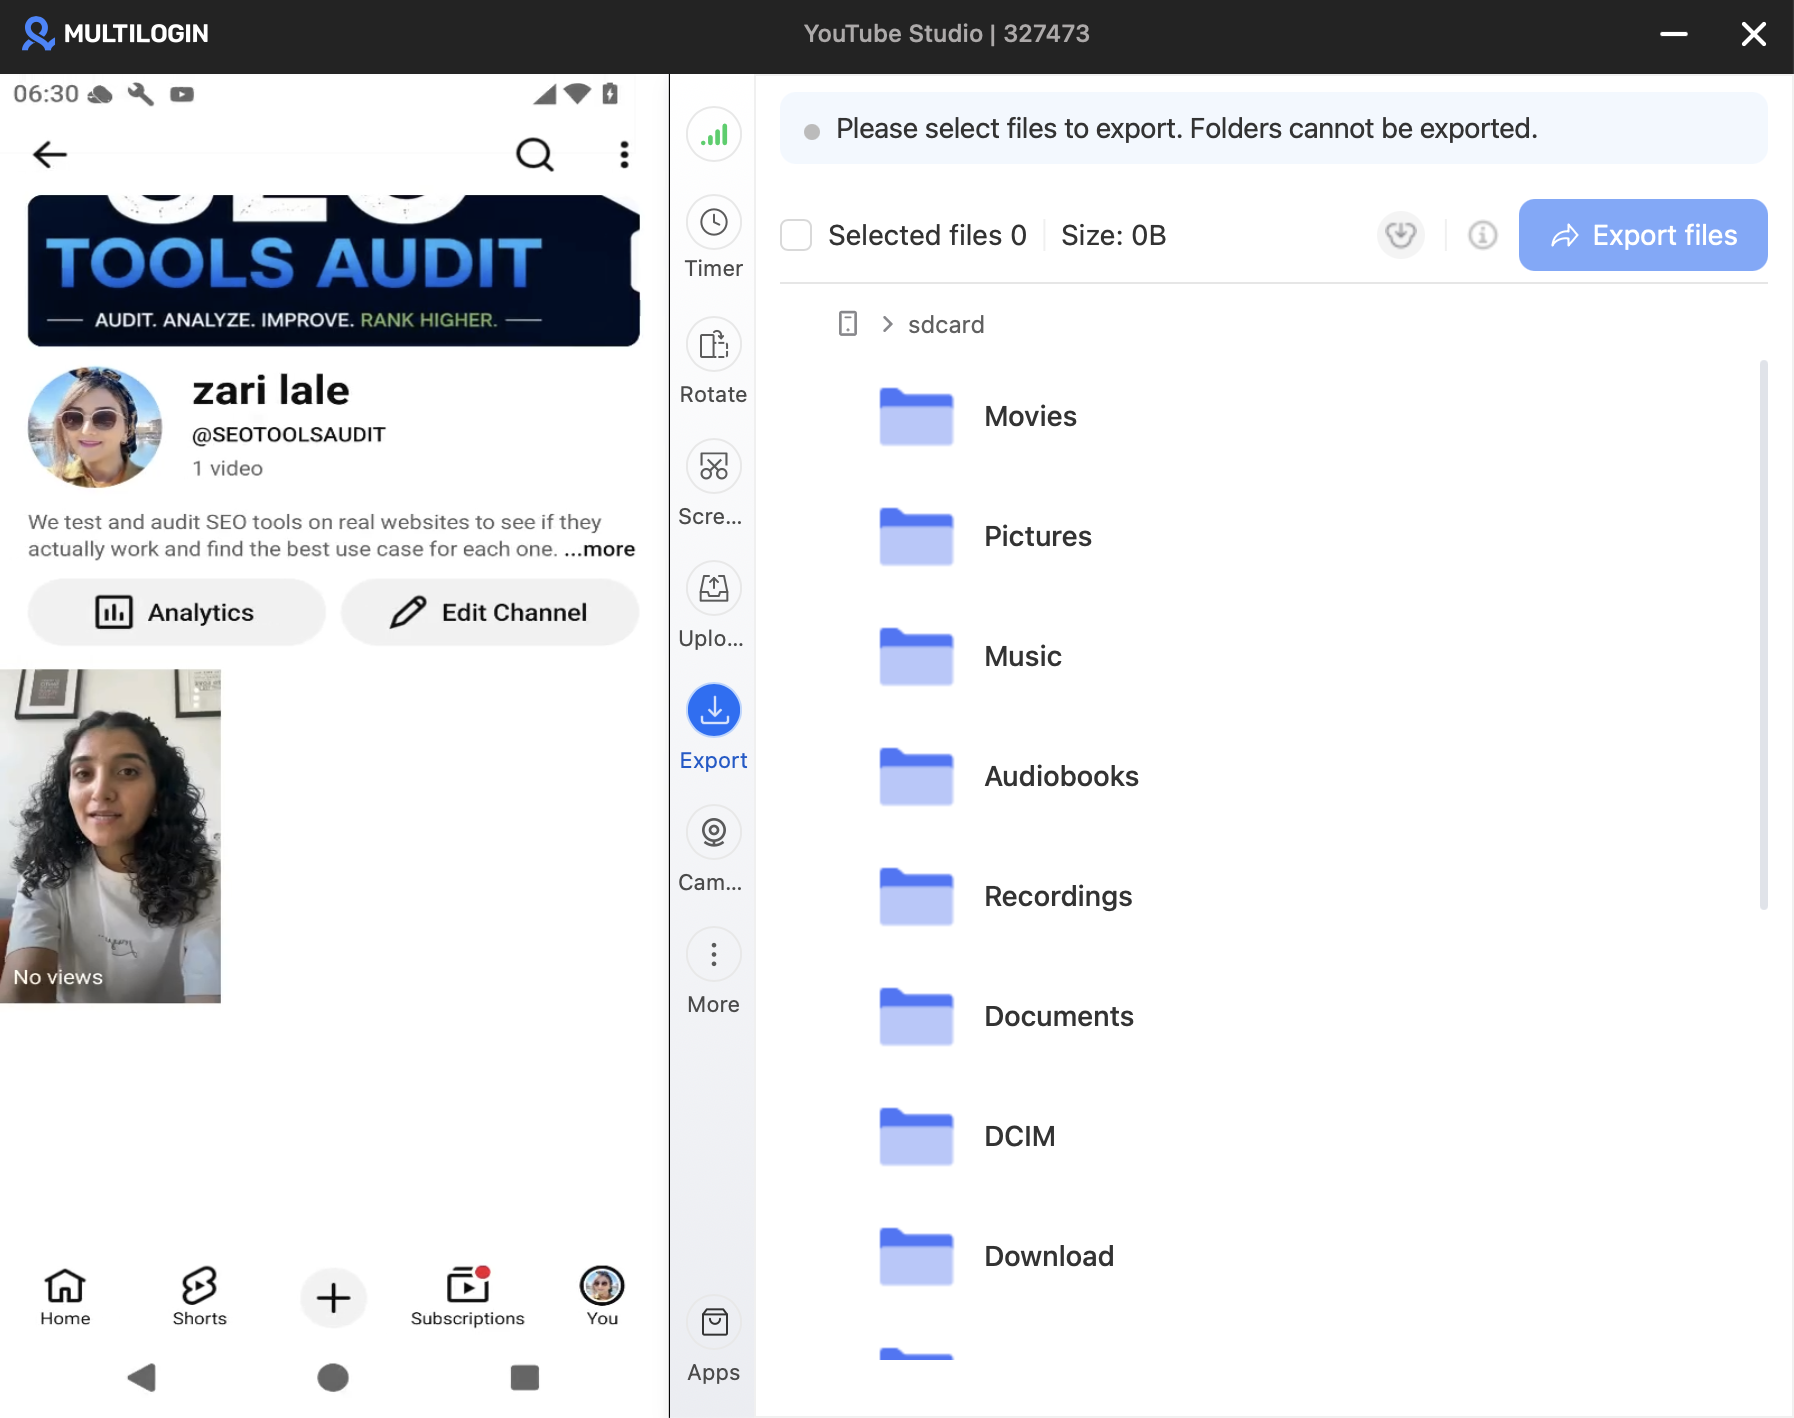Expand description with ...more link
Image resolution: width=1794 pixels, height=1418 pixels.
[599, 549]
